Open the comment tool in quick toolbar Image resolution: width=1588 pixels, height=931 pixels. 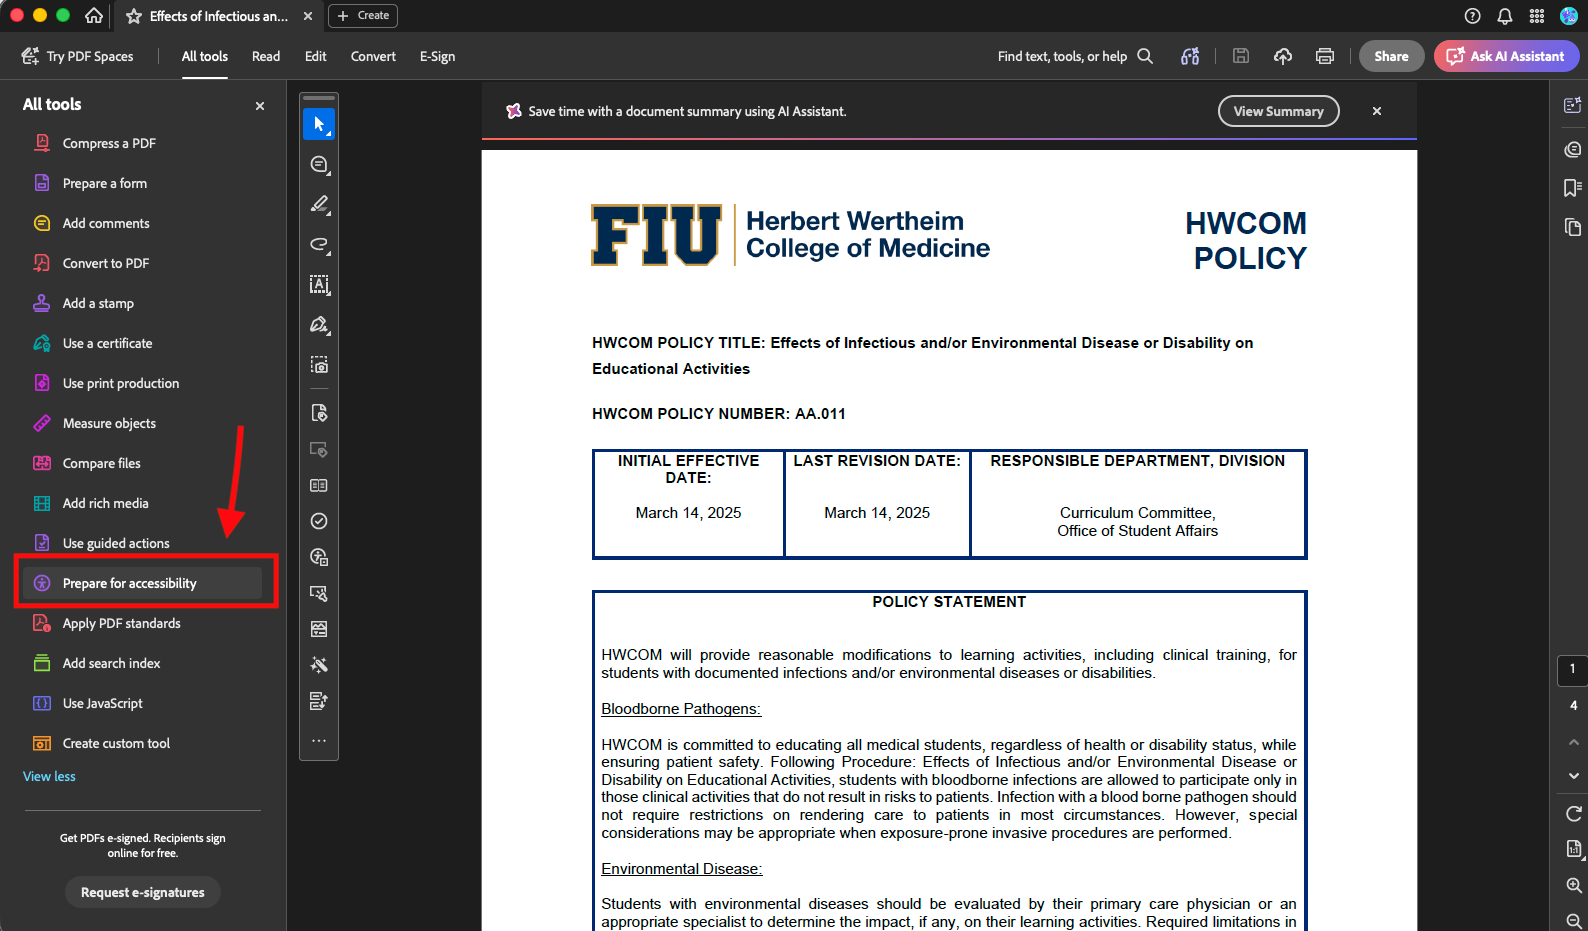[319, 164]
